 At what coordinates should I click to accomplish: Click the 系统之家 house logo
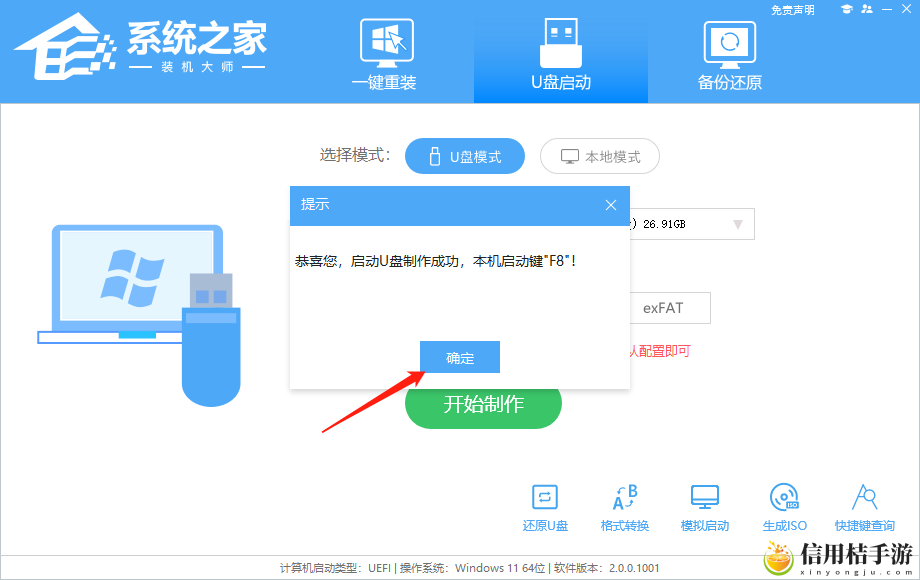click(65, 47)
